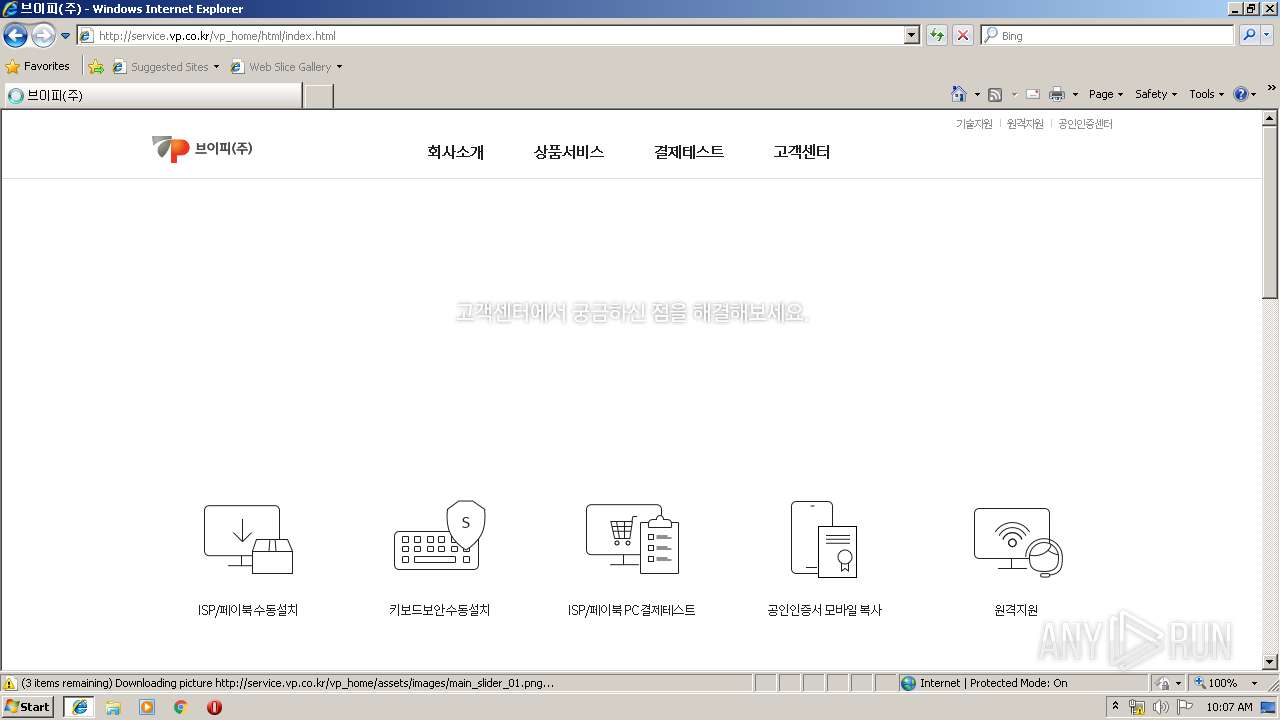Click the system tray volume icon
Screen dimensions: 1280x720
pos(1160,707)
